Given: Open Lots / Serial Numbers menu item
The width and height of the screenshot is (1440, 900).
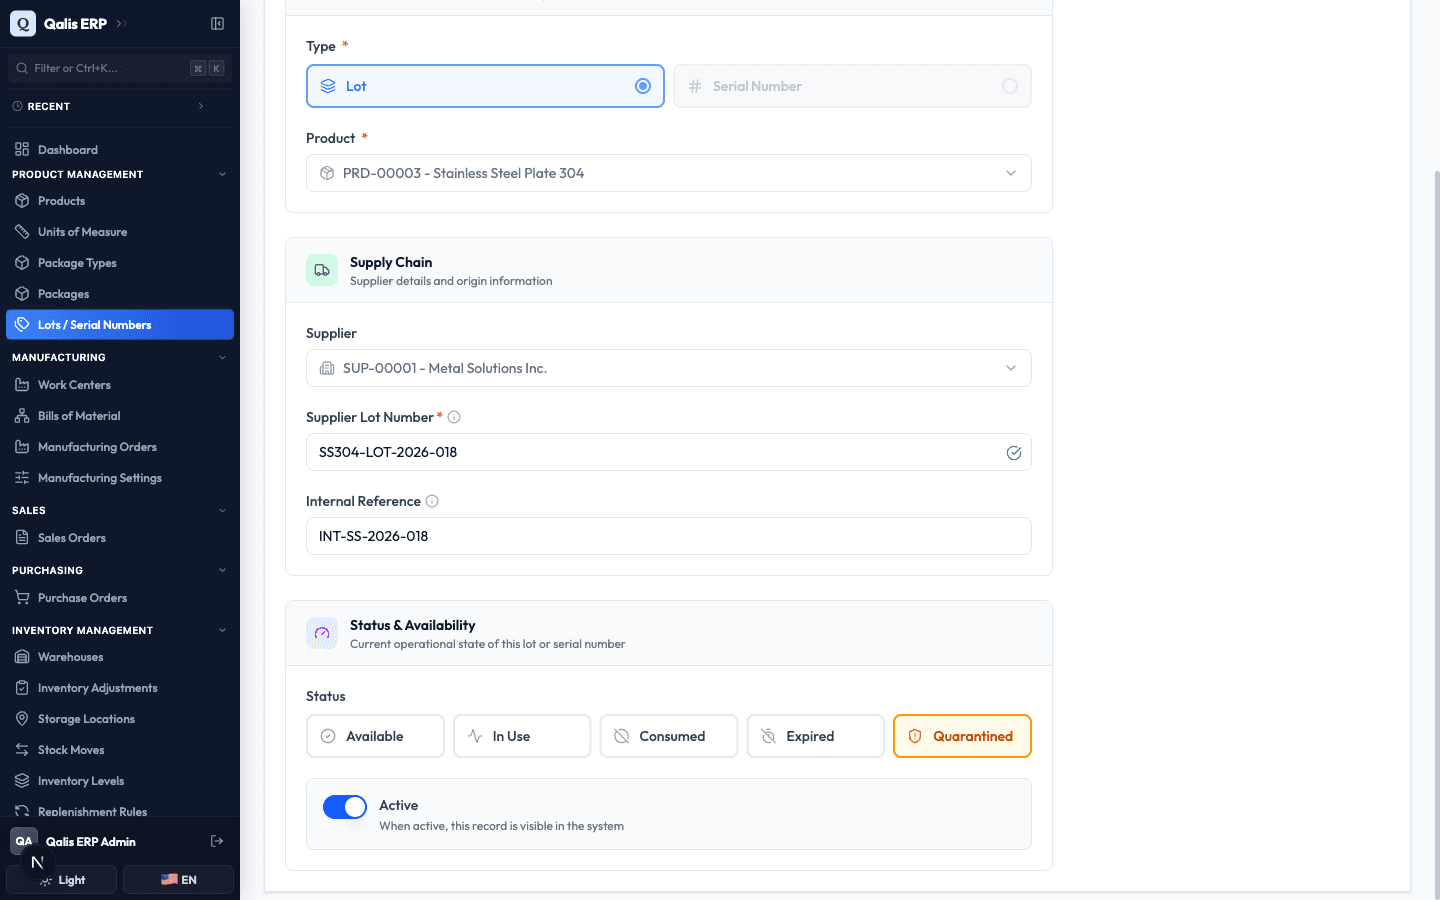Looking at the screenshot, I should click(x=120, y=325).
